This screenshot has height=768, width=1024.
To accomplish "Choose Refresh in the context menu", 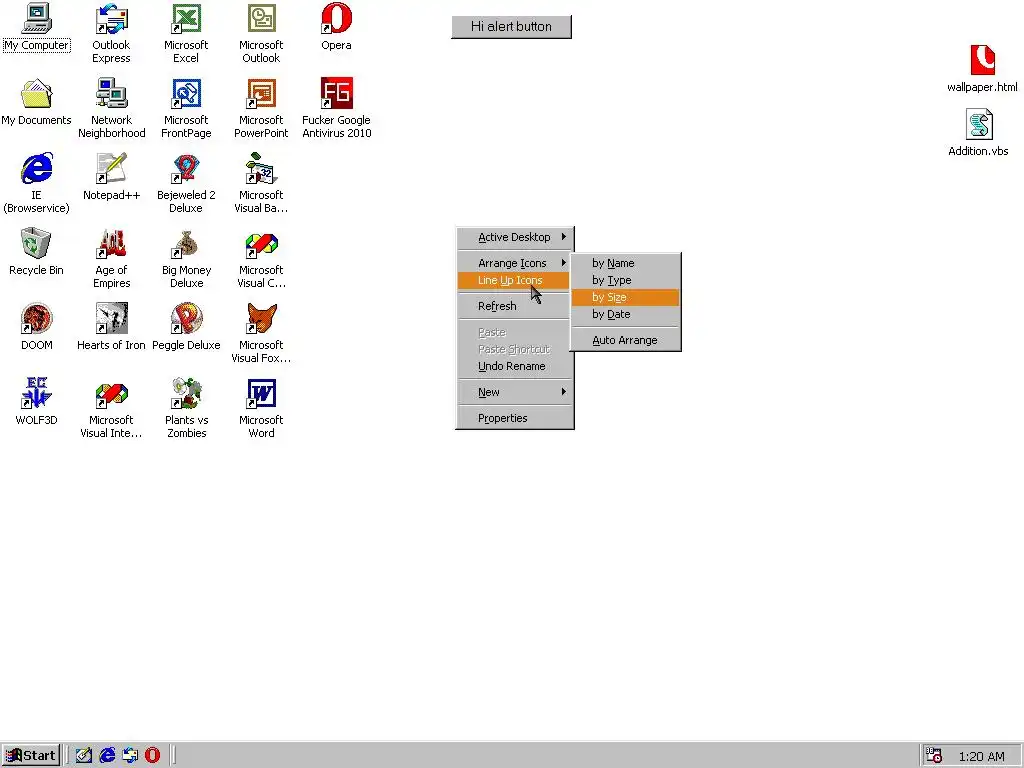I will click(x=515, y=306).
